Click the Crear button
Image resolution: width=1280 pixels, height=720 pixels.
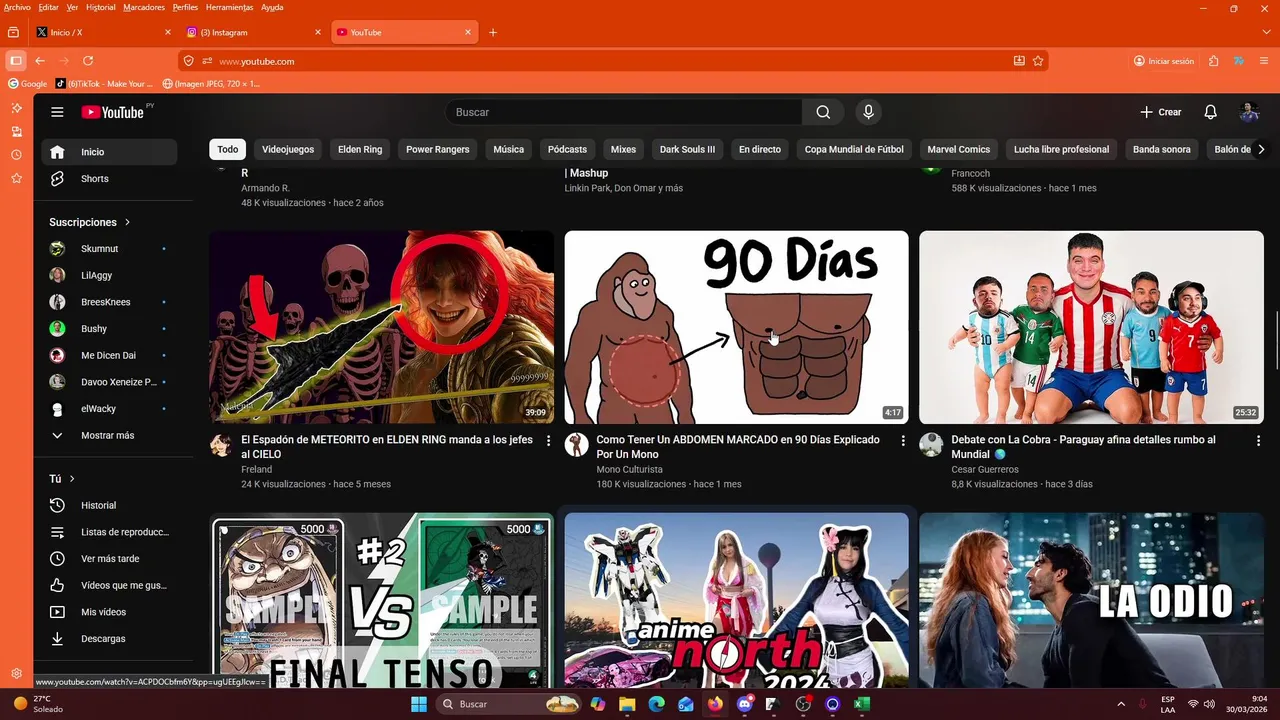pos(1160,112)
